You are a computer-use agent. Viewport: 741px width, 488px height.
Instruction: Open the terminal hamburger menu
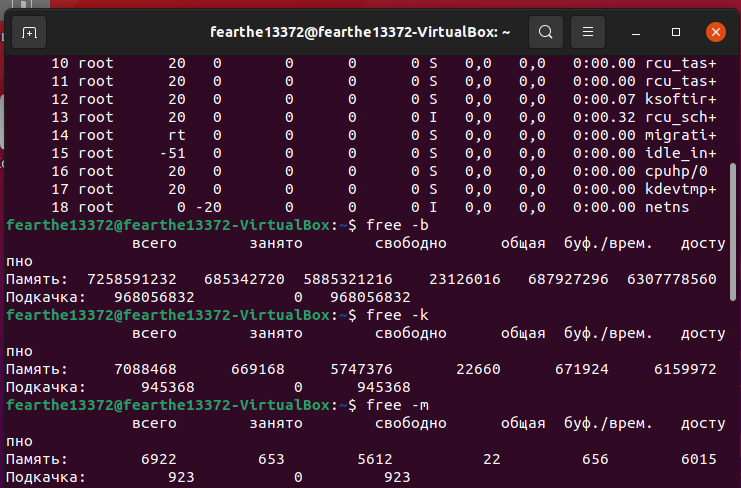pos(588,32)
